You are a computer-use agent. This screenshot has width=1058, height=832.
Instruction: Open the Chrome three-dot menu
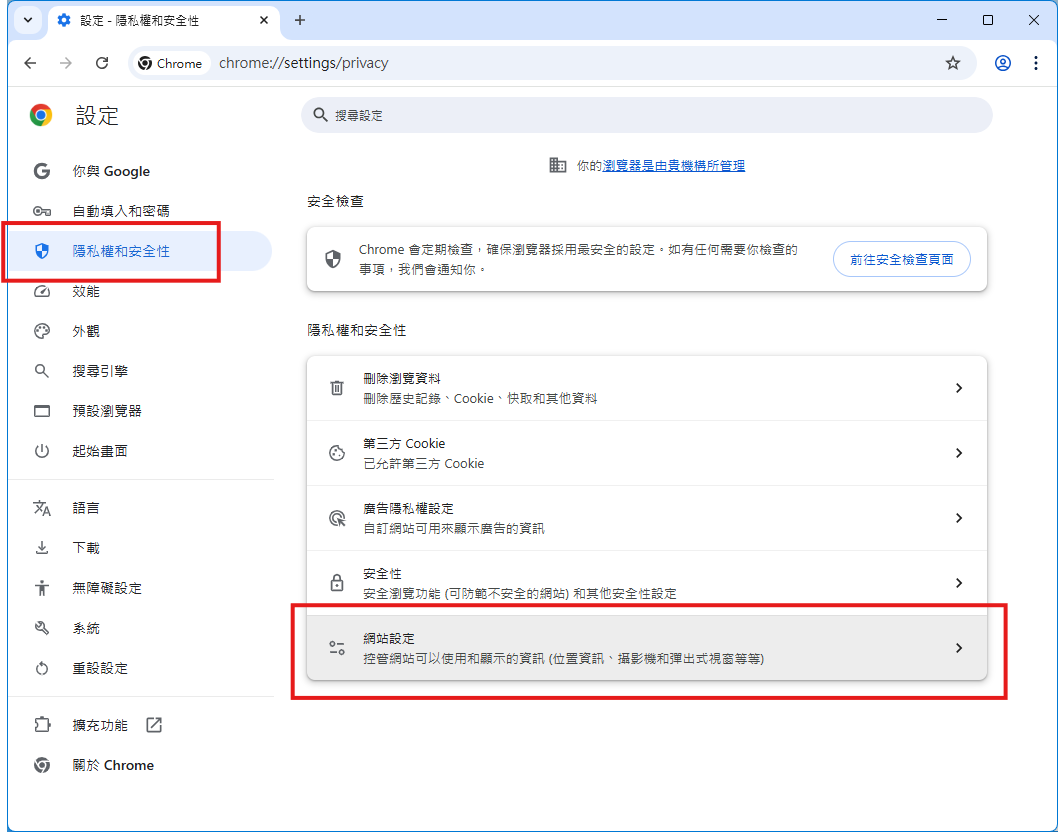1036,62
